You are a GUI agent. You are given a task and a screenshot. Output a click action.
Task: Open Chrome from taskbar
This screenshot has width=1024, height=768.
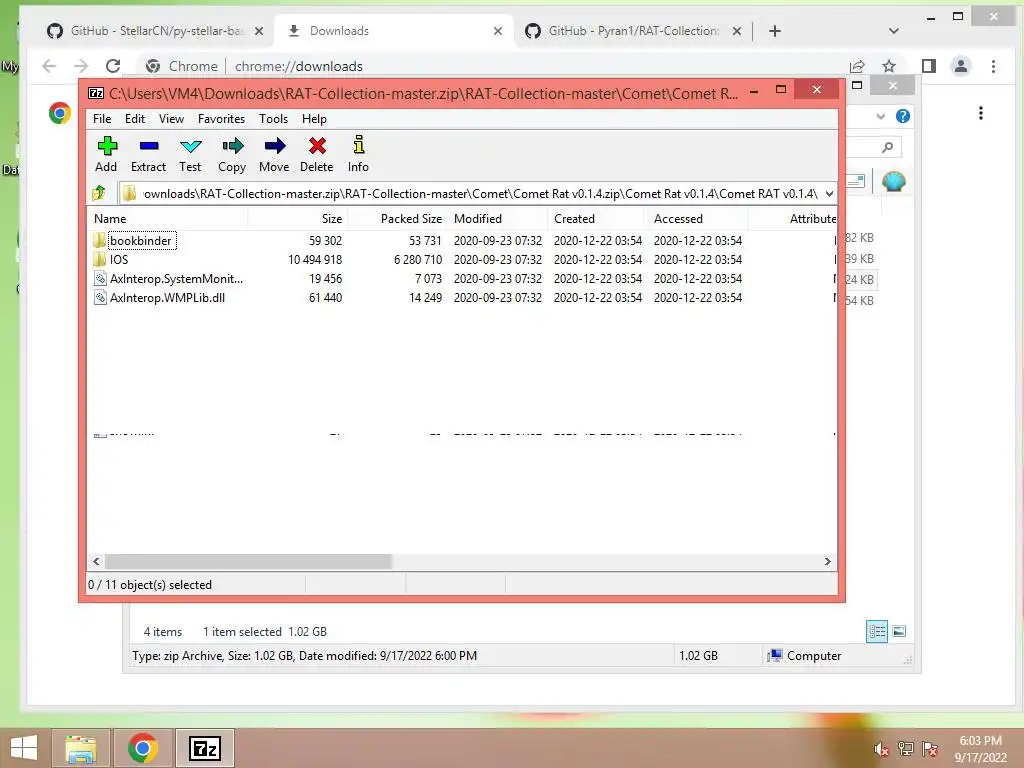tap(142, 748)
